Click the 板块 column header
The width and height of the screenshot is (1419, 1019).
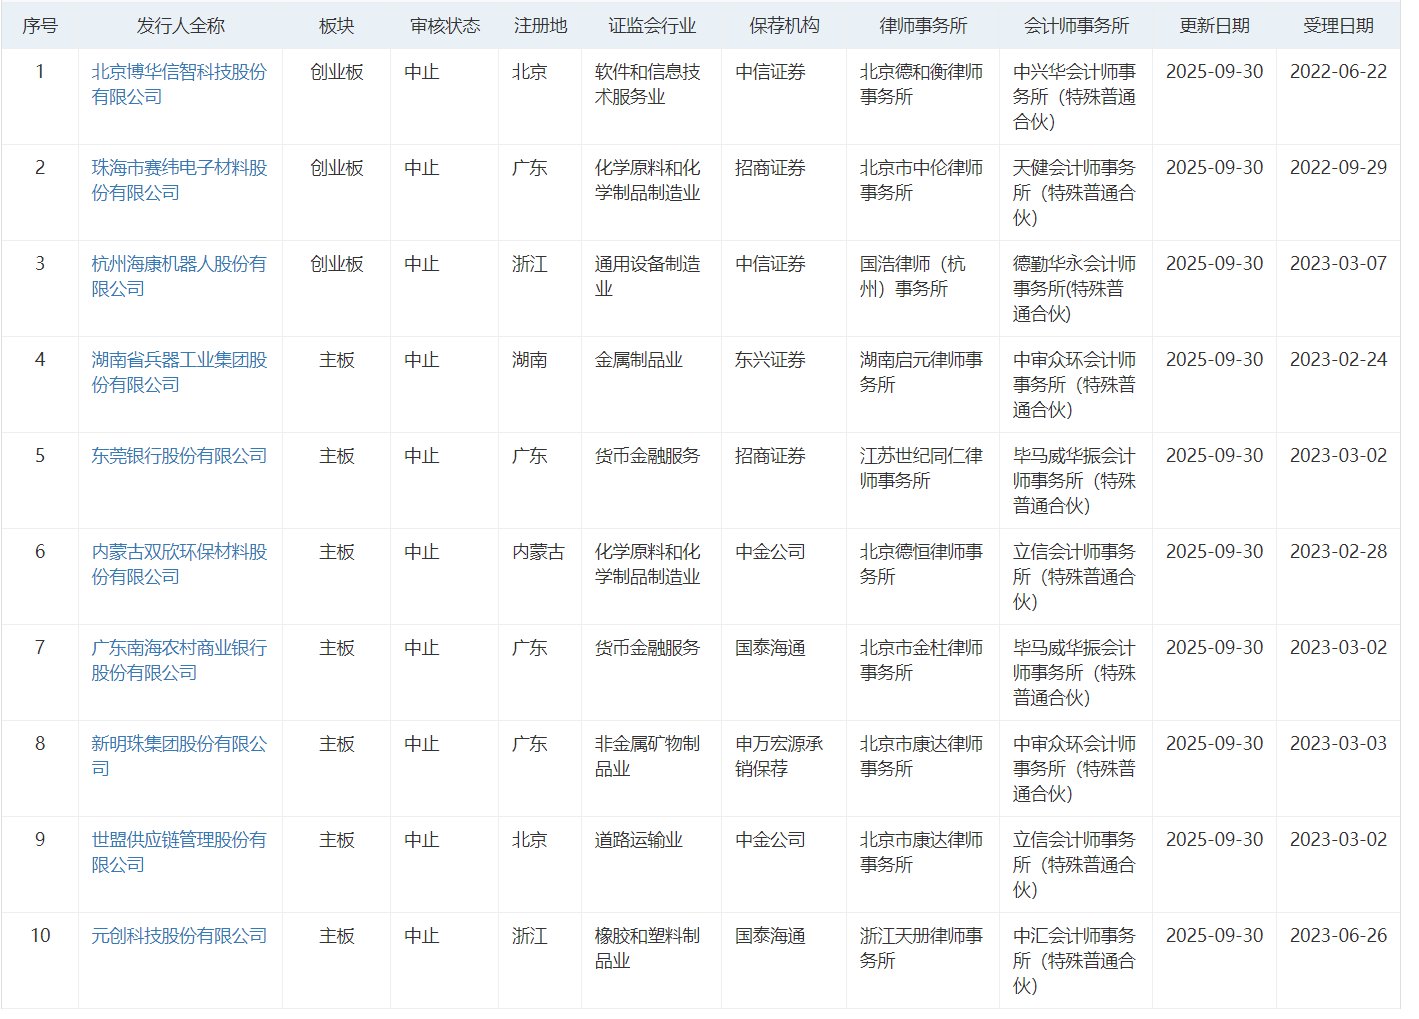tap(336, 26)
